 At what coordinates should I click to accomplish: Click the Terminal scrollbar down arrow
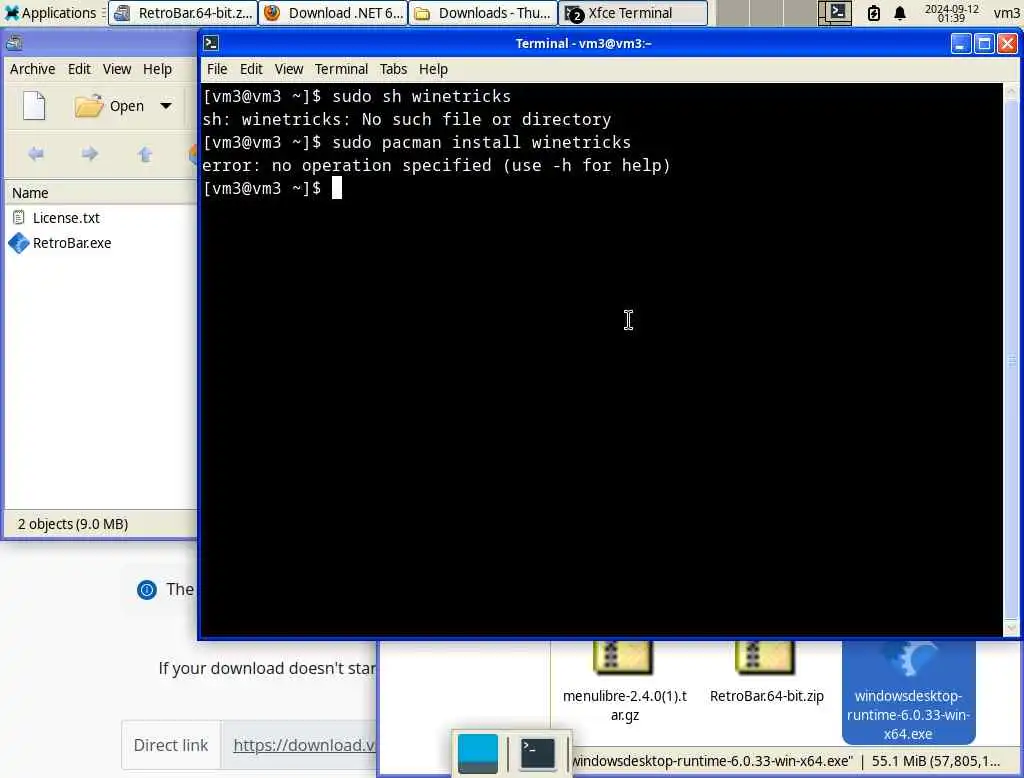pyautogui.click(x=1012, y=628)
